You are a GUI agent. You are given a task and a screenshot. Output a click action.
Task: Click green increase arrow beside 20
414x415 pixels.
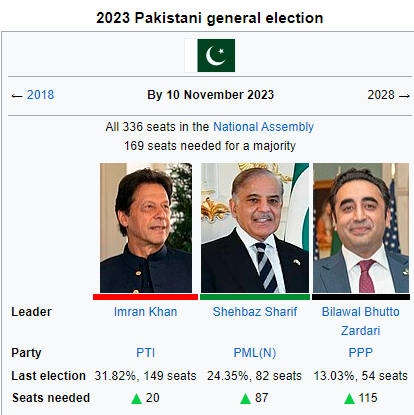point(137,398)
